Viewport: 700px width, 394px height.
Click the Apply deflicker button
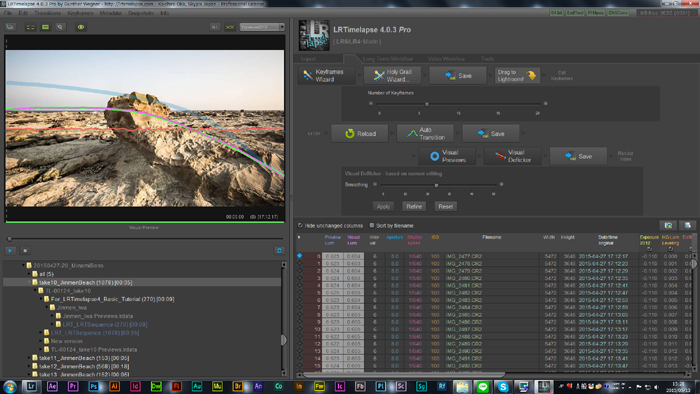383,207
